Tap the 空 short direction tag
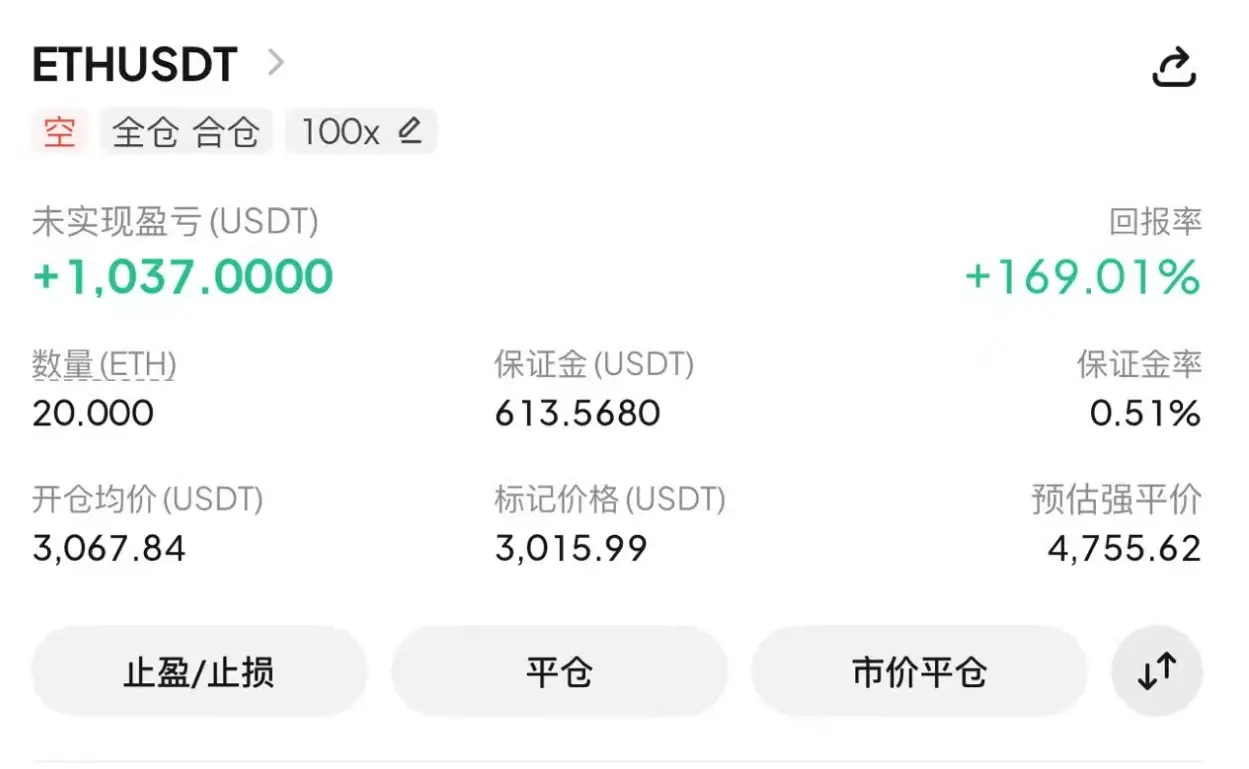Viewport: 1249px width, 769px height. tap(60, 132)
